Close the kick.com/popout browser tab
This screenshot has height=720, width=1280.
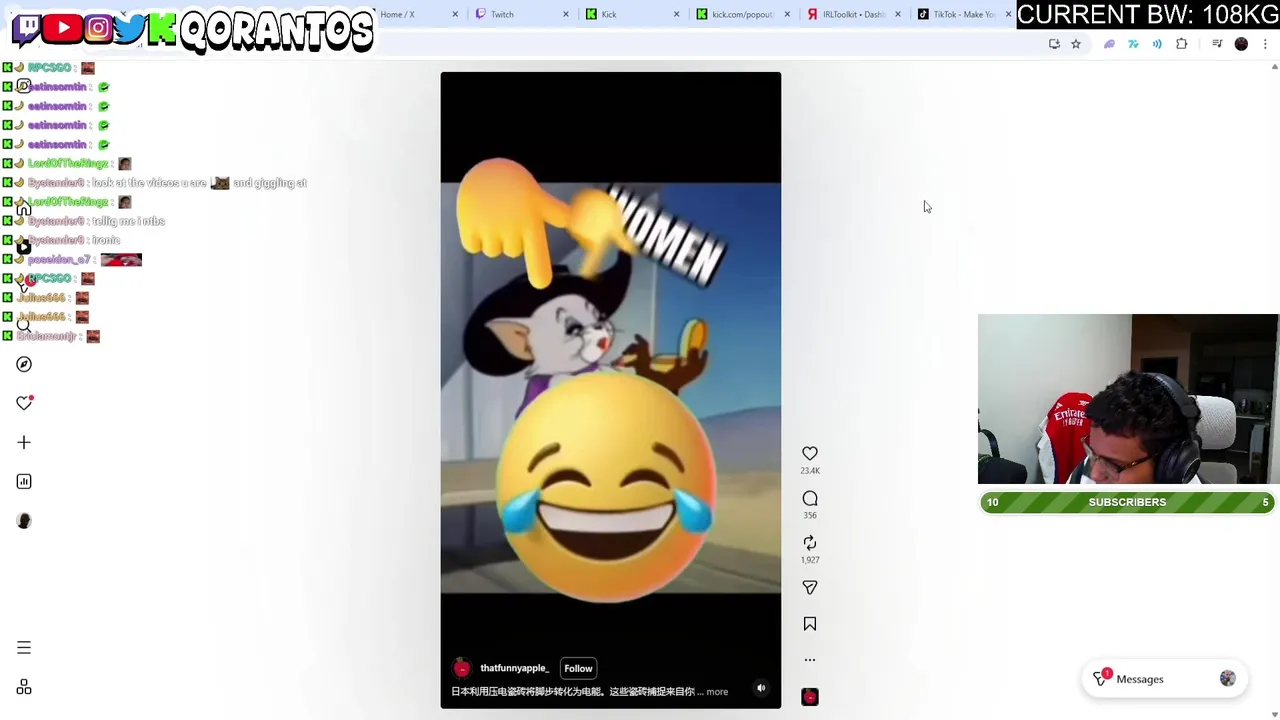pyautogui.click(x=787, y=14)
